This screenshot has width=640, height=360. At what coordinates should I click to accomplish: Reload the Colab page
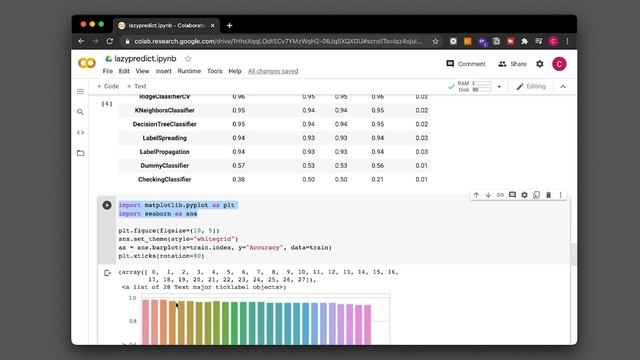click(109, 41)
